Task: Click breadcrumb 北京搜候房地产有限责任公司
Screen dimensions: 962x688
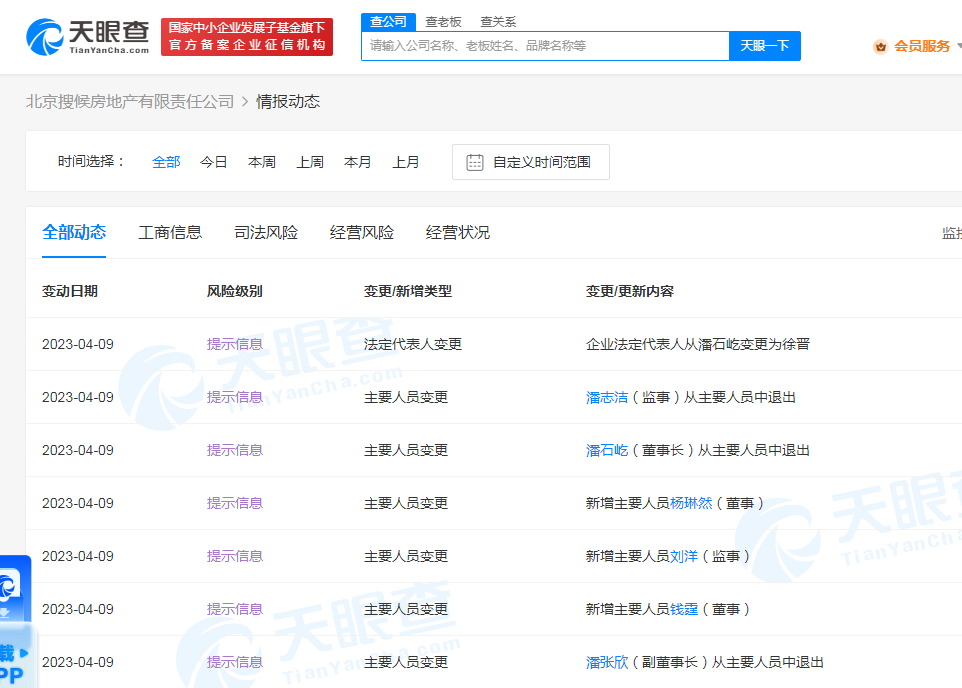Action: 130,101
